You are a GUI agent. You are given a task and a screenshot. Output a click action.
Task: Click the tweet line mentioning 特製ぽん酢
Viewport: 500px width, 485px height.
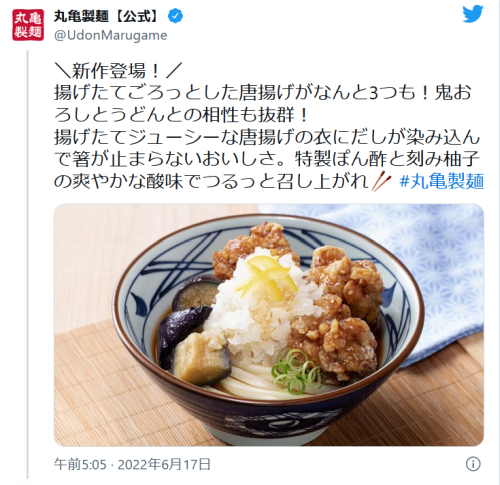tap(269, 160)
